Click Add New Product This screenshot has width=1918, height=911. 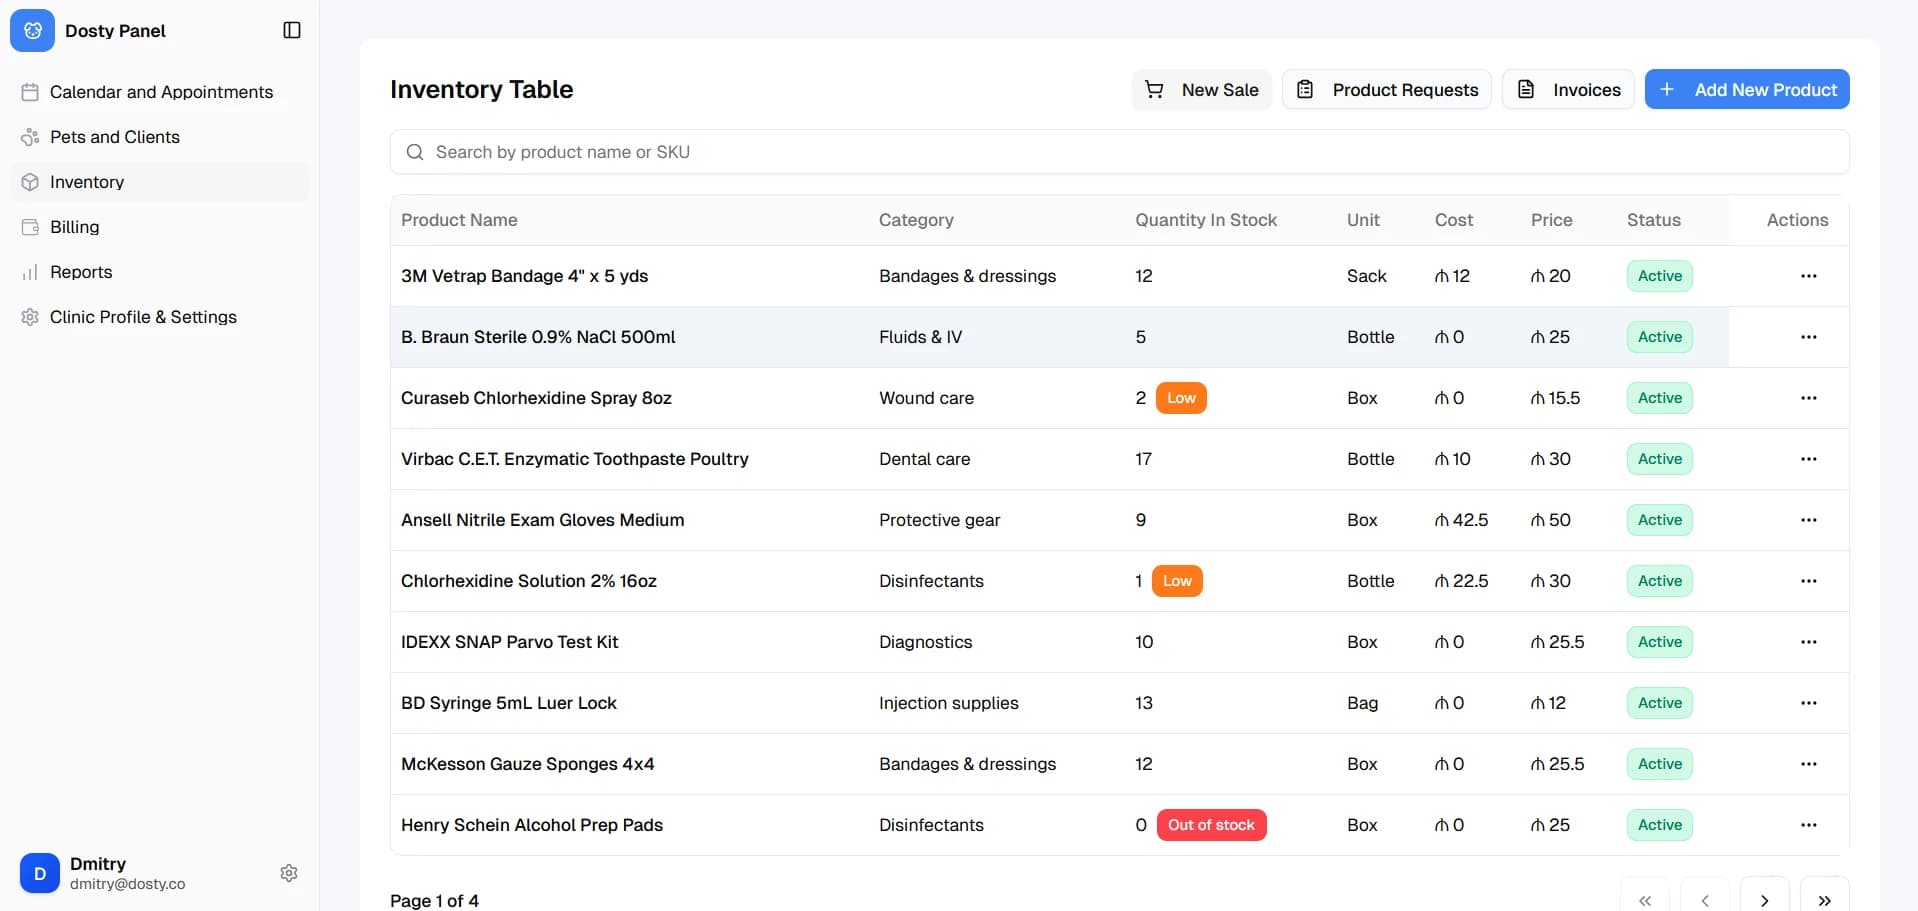(1747, 90)
